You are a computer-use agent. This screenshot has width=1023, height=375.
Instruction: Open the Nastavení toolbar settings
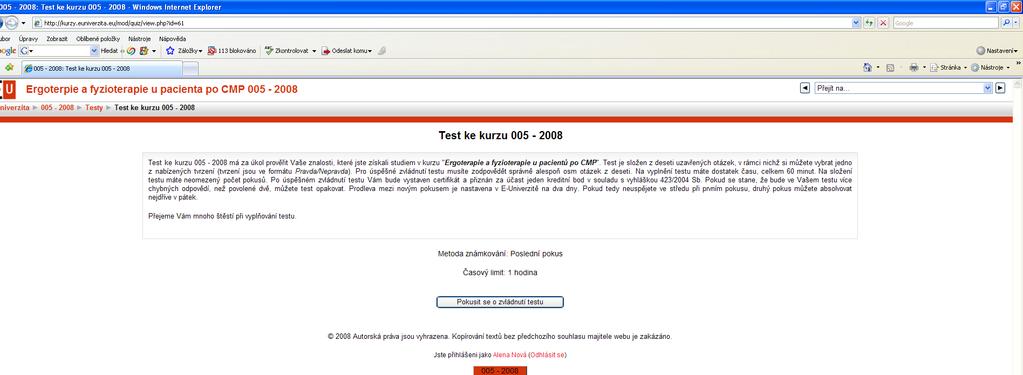click(997, 50)
